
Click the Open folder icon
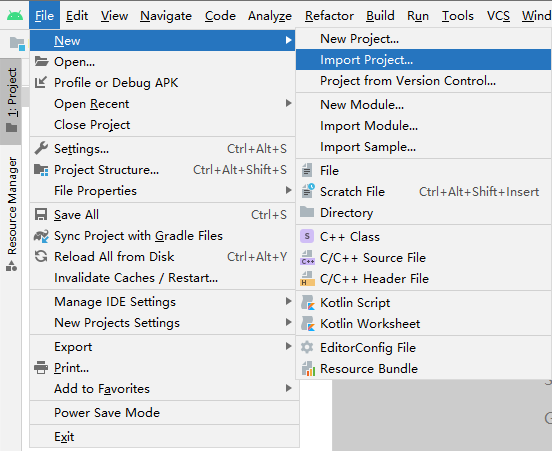tap(41, 61)
